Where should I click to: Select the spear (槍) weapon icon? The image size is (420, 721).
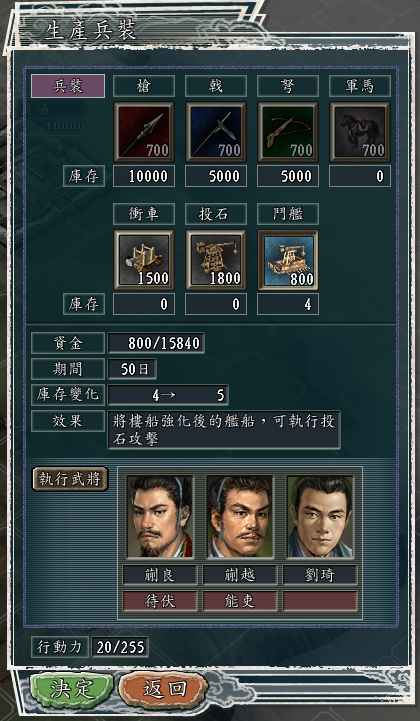point(144,132)
